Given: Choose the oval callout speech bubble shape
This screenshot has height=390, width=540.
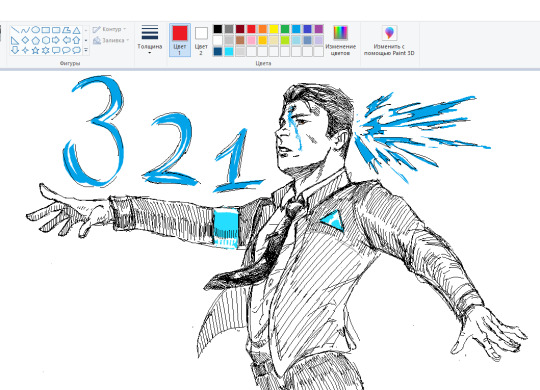Looking at the screenshot, I should tap(66, 51).
